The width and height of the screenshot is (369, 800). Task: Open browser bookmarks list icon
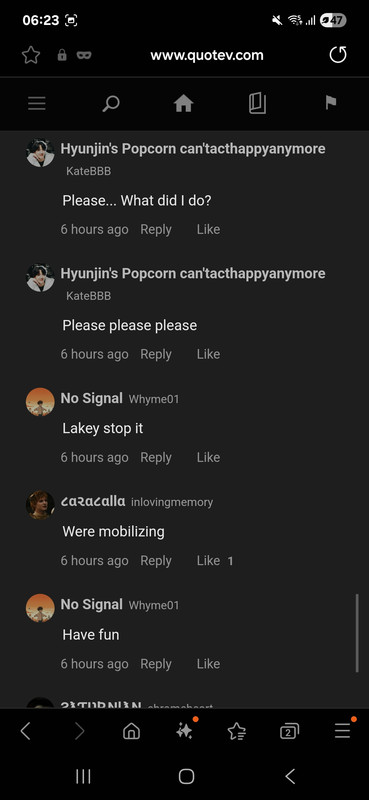pyautogui.click(x=237, y=732)
